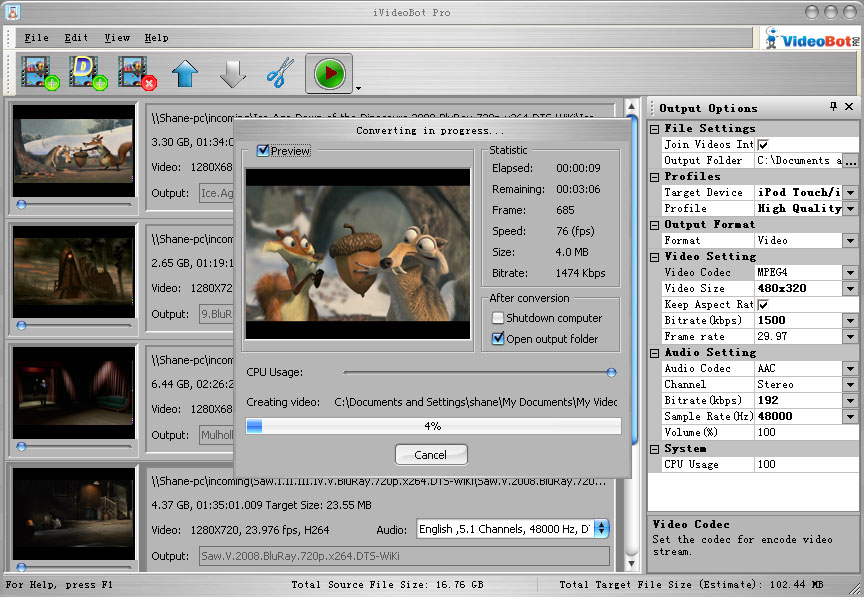This screenshot has height=597, width=864.
Task: Adjust the CPU Usage slider handle
Action: 611,373
